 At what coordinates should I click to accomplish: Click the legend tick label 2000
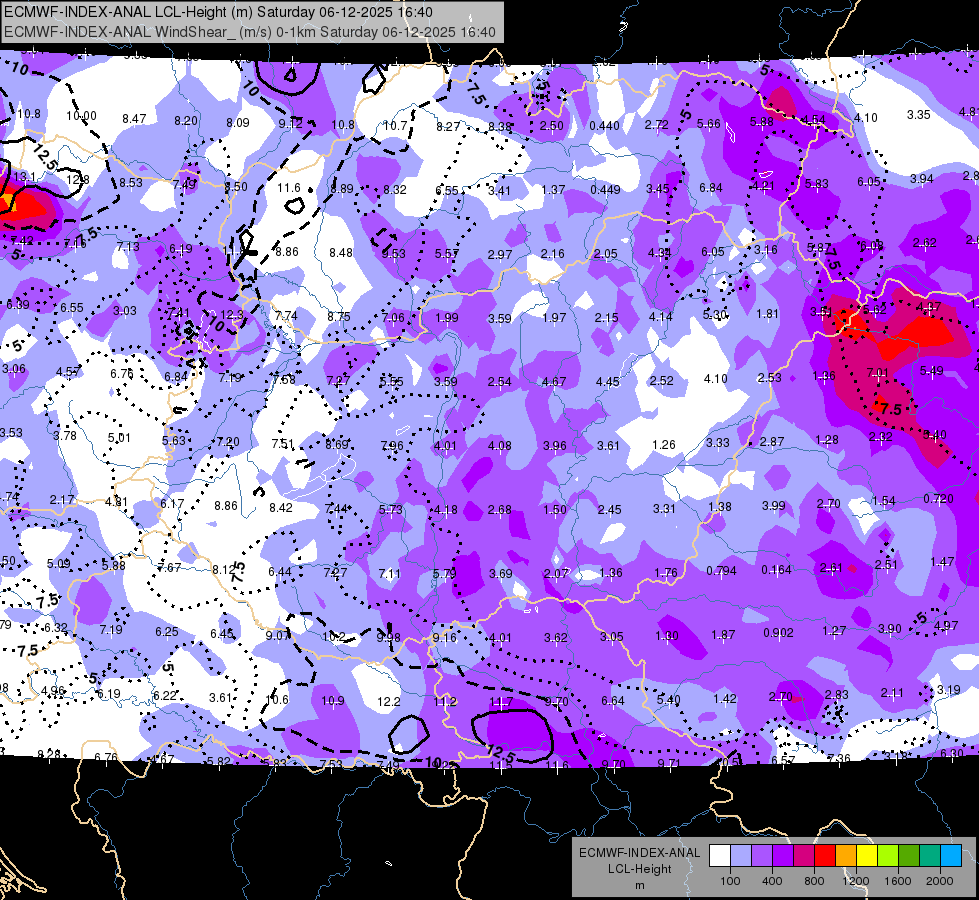tap(940, 881)
